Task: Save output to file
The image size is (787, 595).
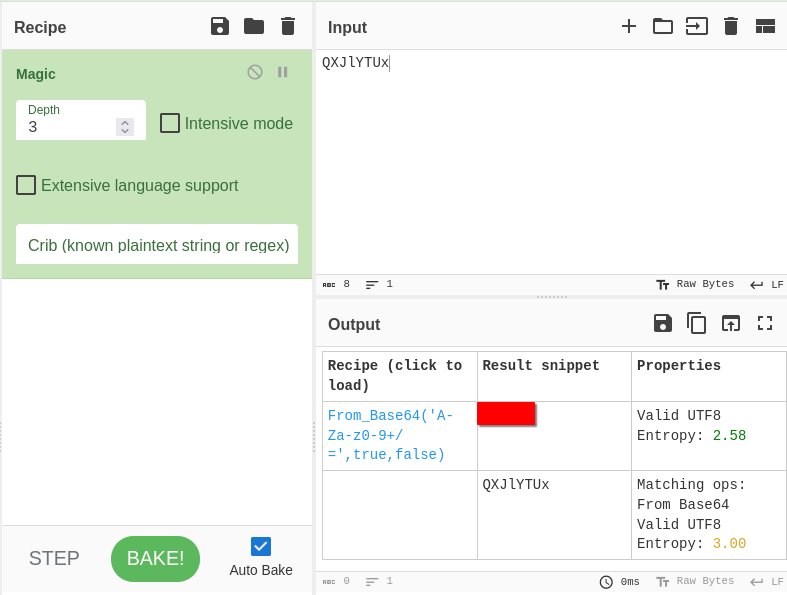Action: [x=663, y=323]
